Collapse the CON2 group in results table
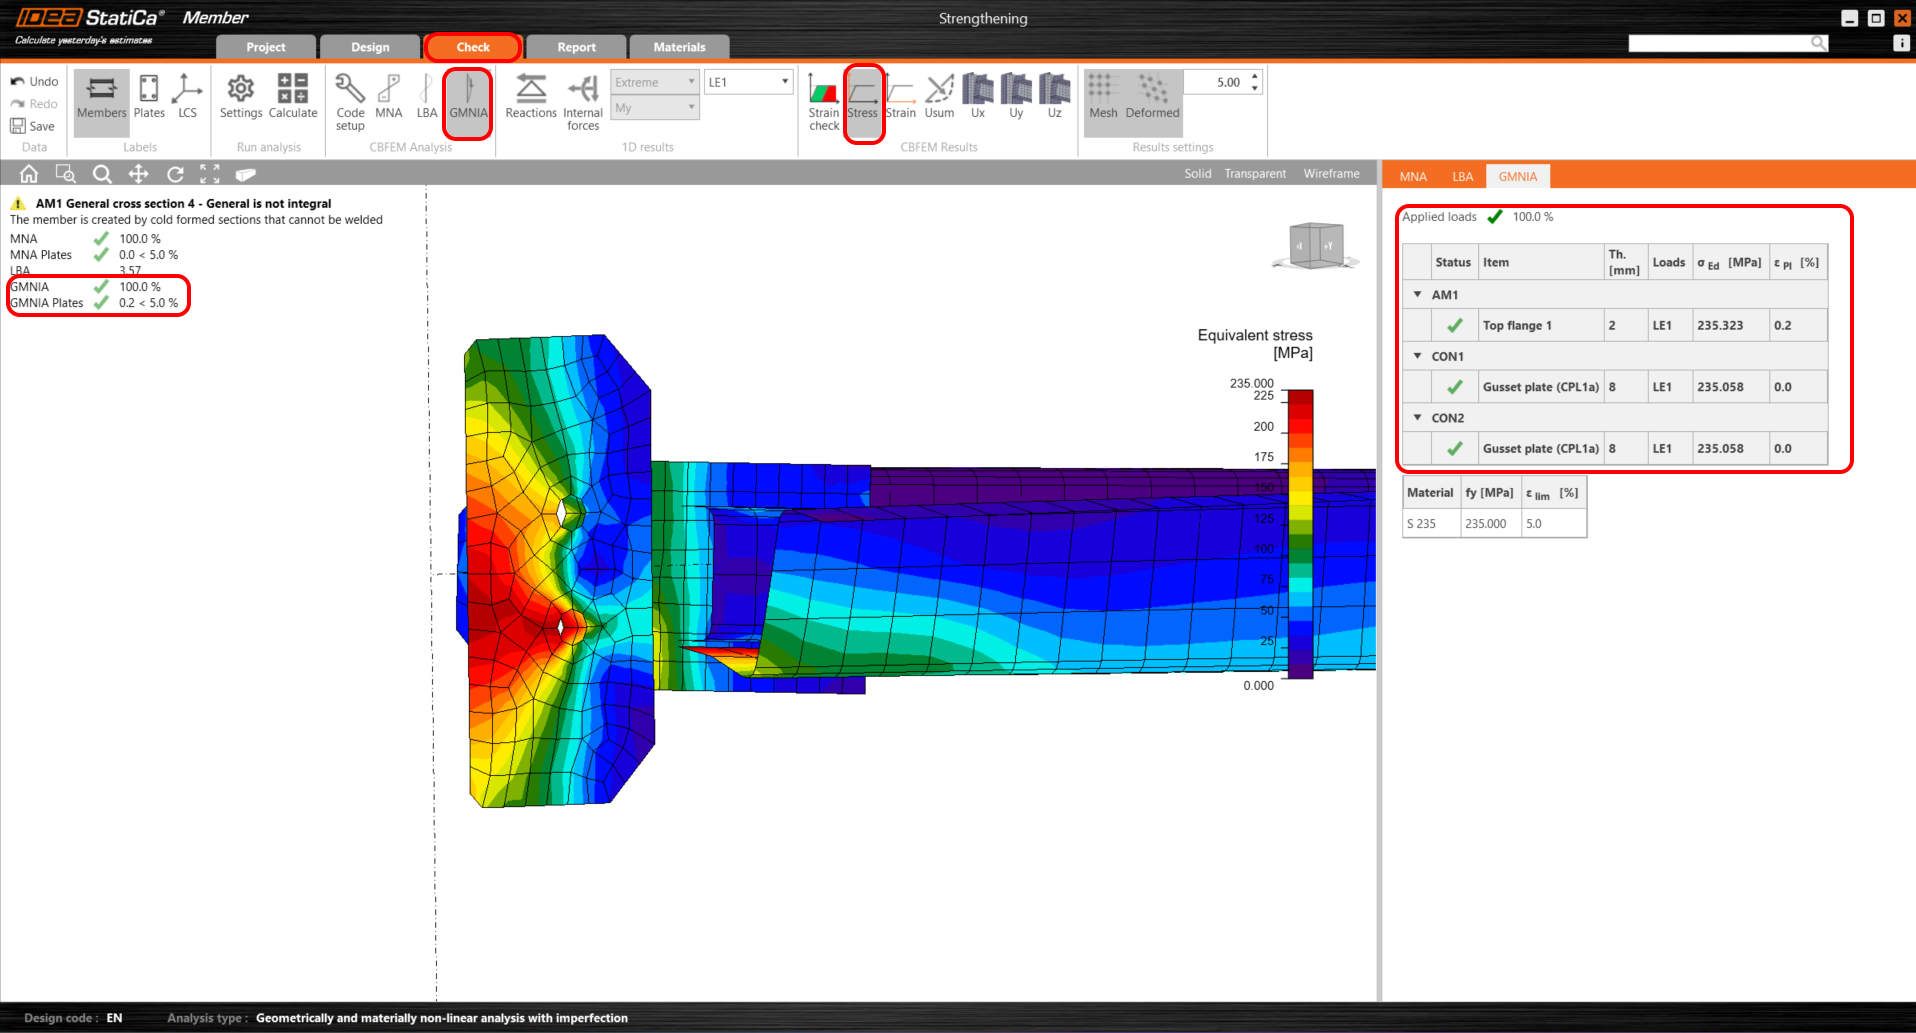The image size is (1916, 1033). (1418, 418)
